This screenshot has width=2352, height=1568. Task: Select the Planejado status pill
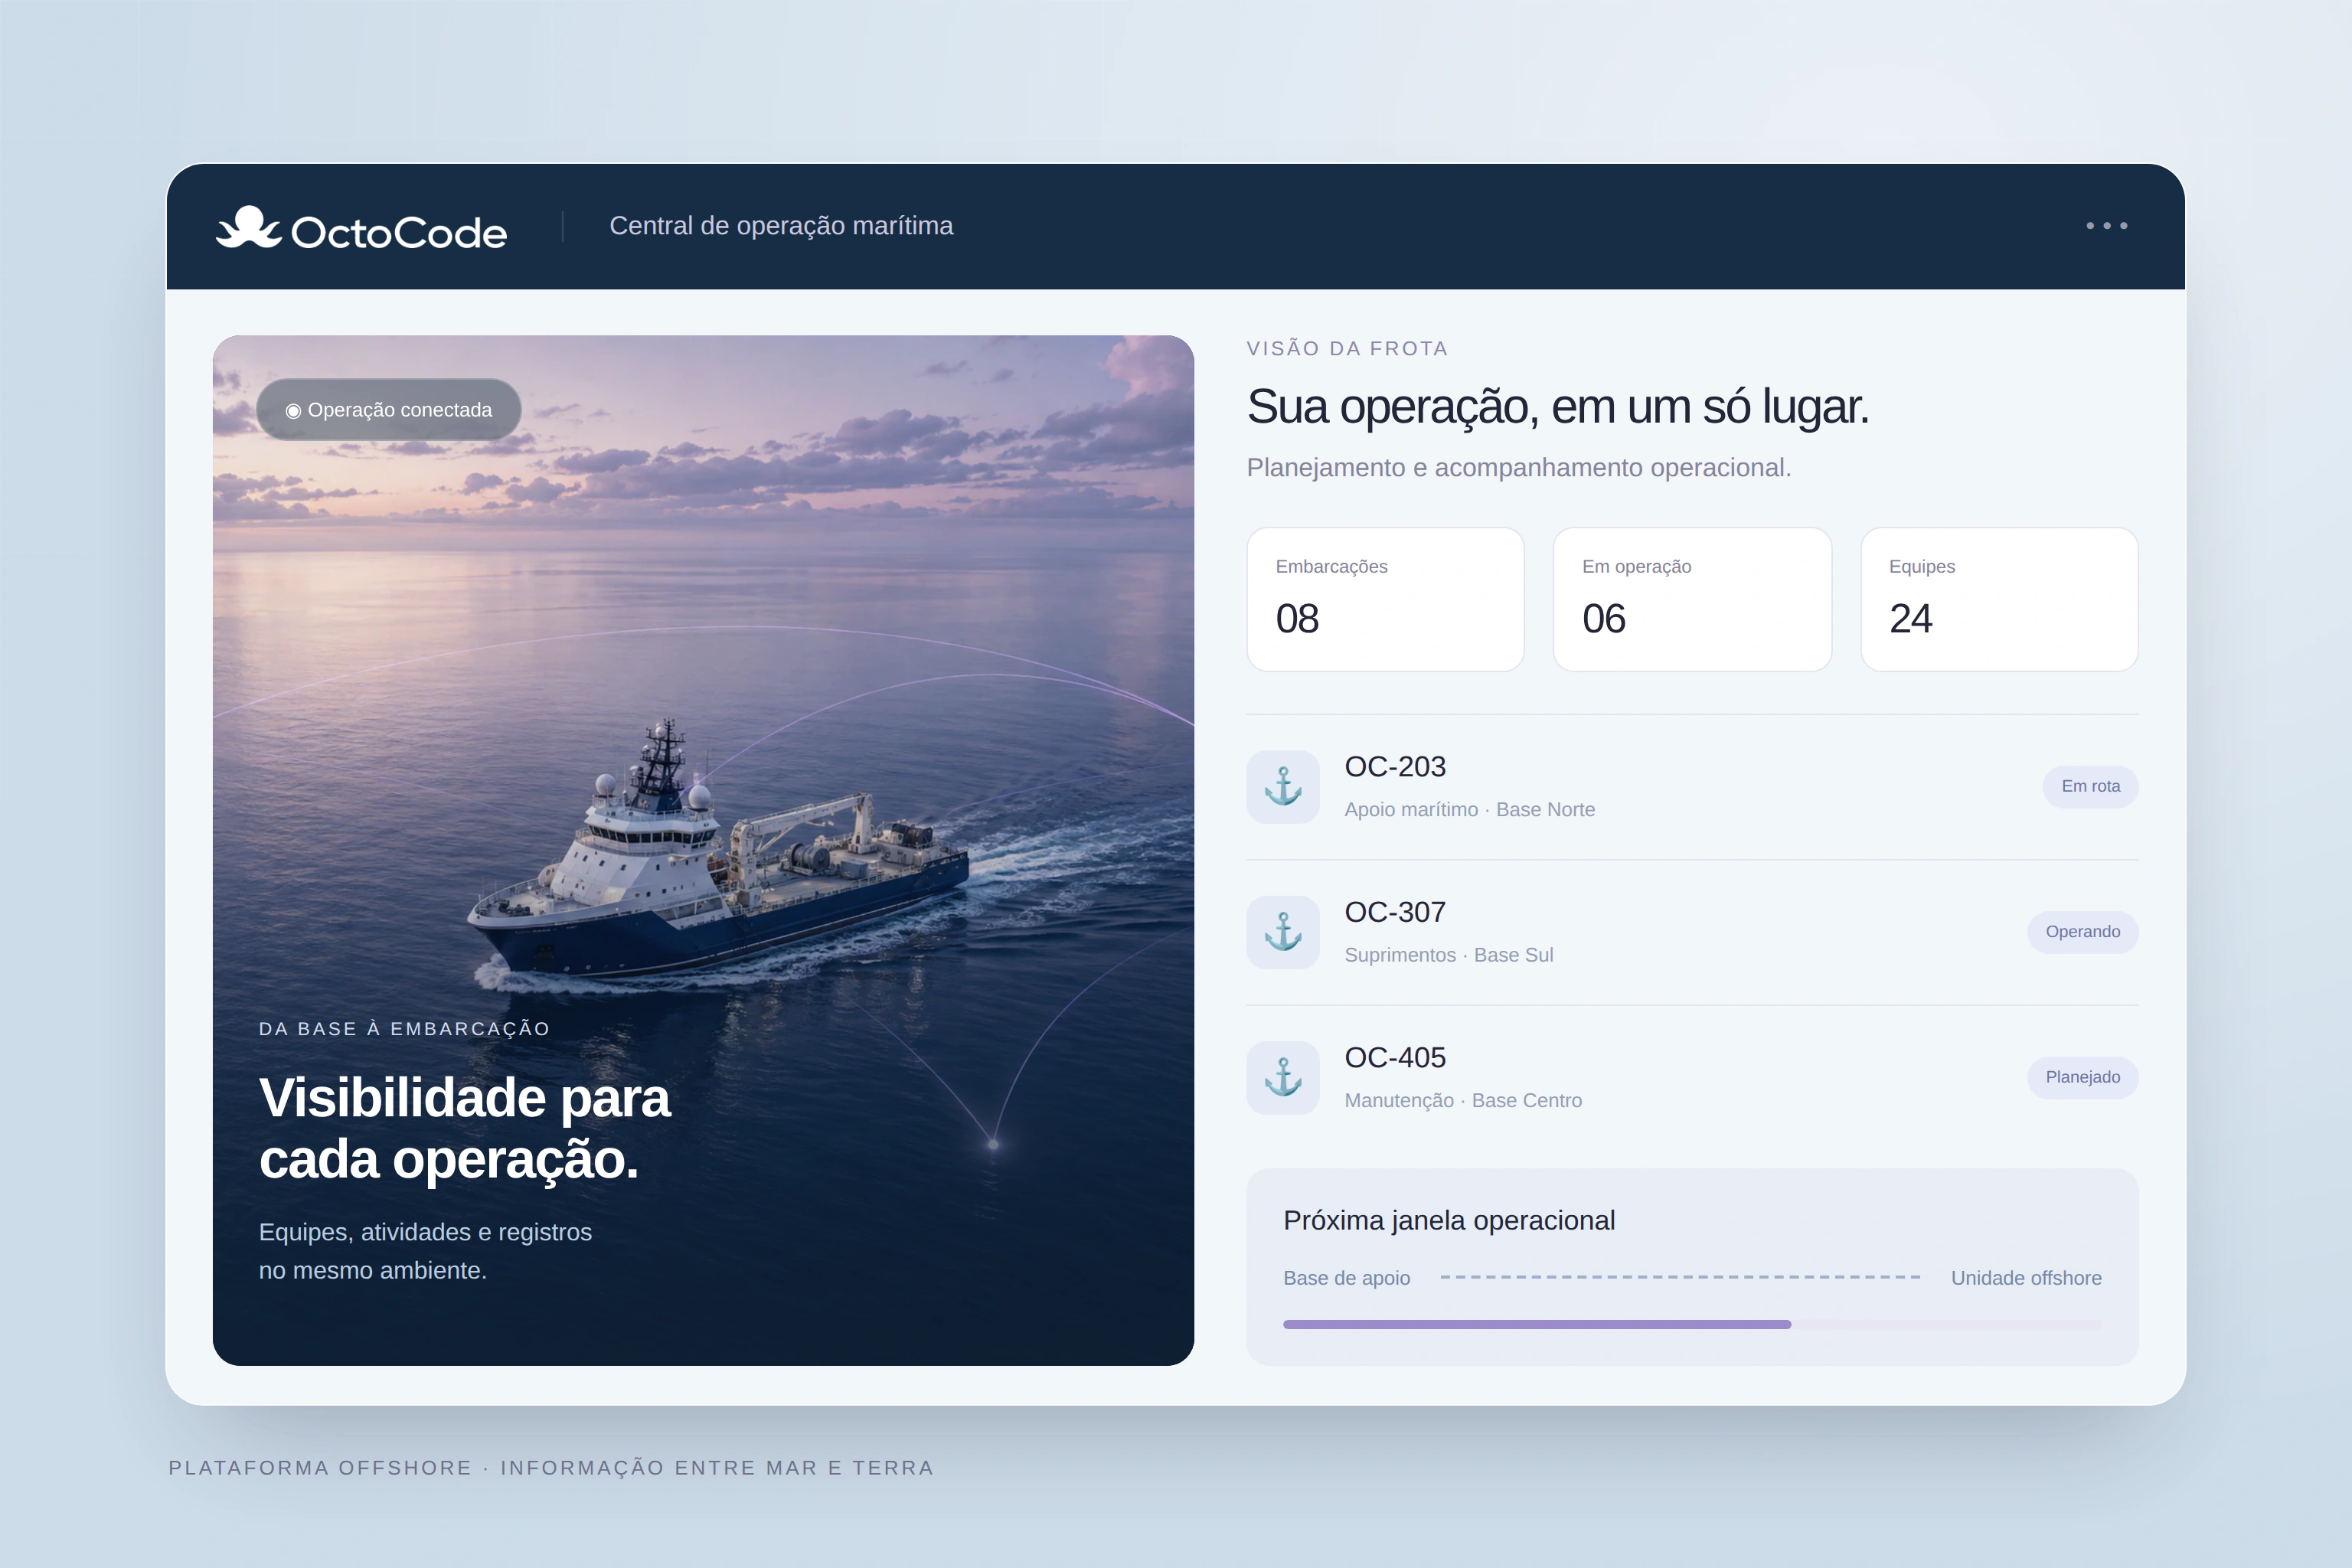(x=2083, y=1077)
